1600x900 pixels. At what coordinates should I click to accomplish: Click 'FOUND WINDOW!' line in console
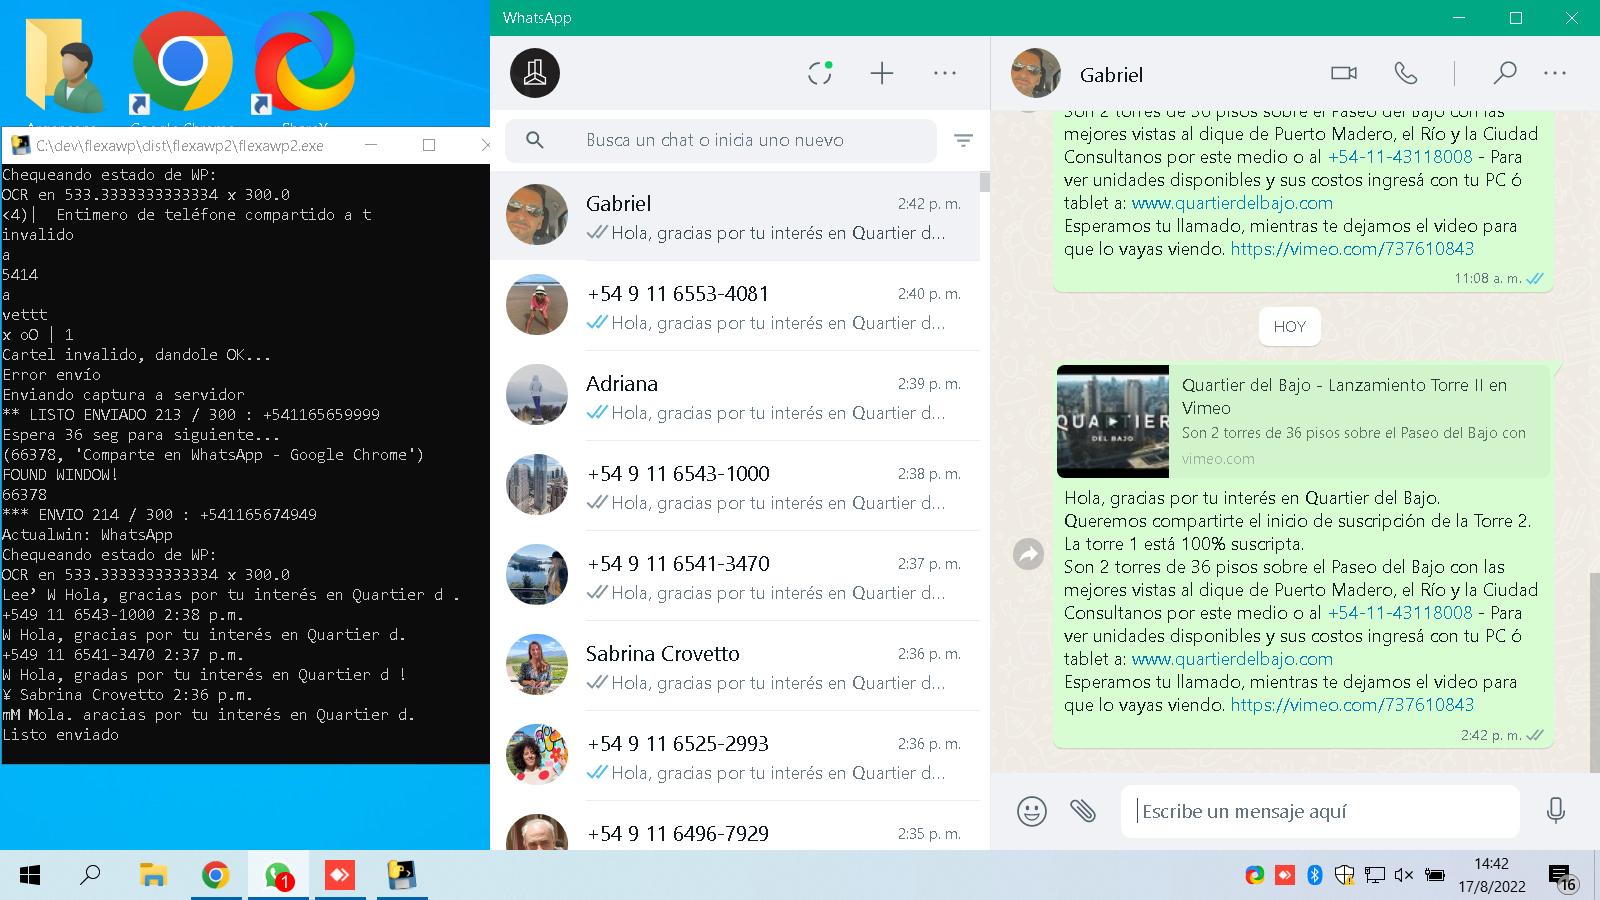click(x=61, y=474)
